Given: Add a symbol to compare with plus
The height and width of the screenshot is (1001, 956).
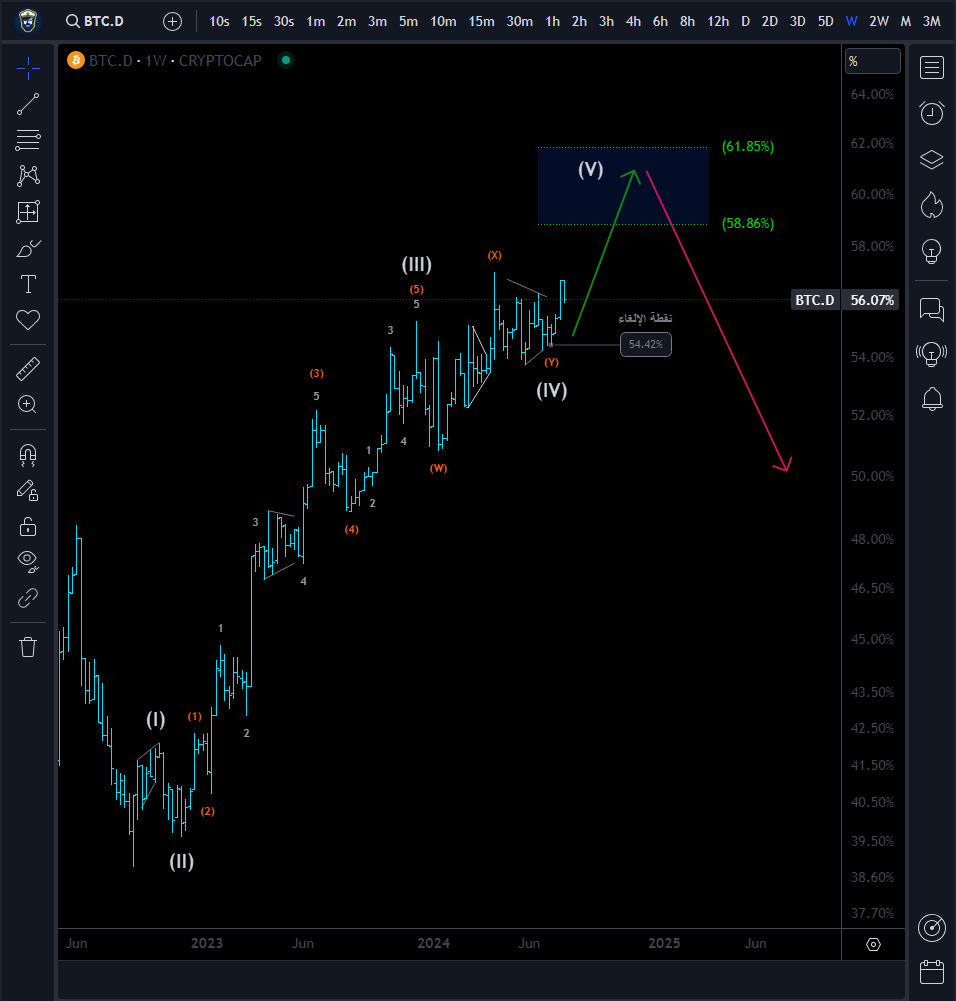Looking at the screenshot, I should 172,22.
